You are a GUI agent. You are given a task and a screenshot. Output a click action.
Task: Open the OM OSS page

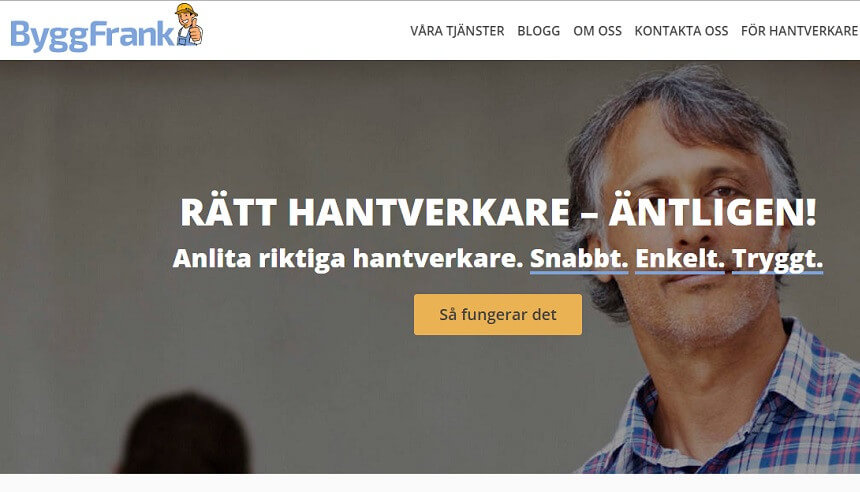coord(597,31)
